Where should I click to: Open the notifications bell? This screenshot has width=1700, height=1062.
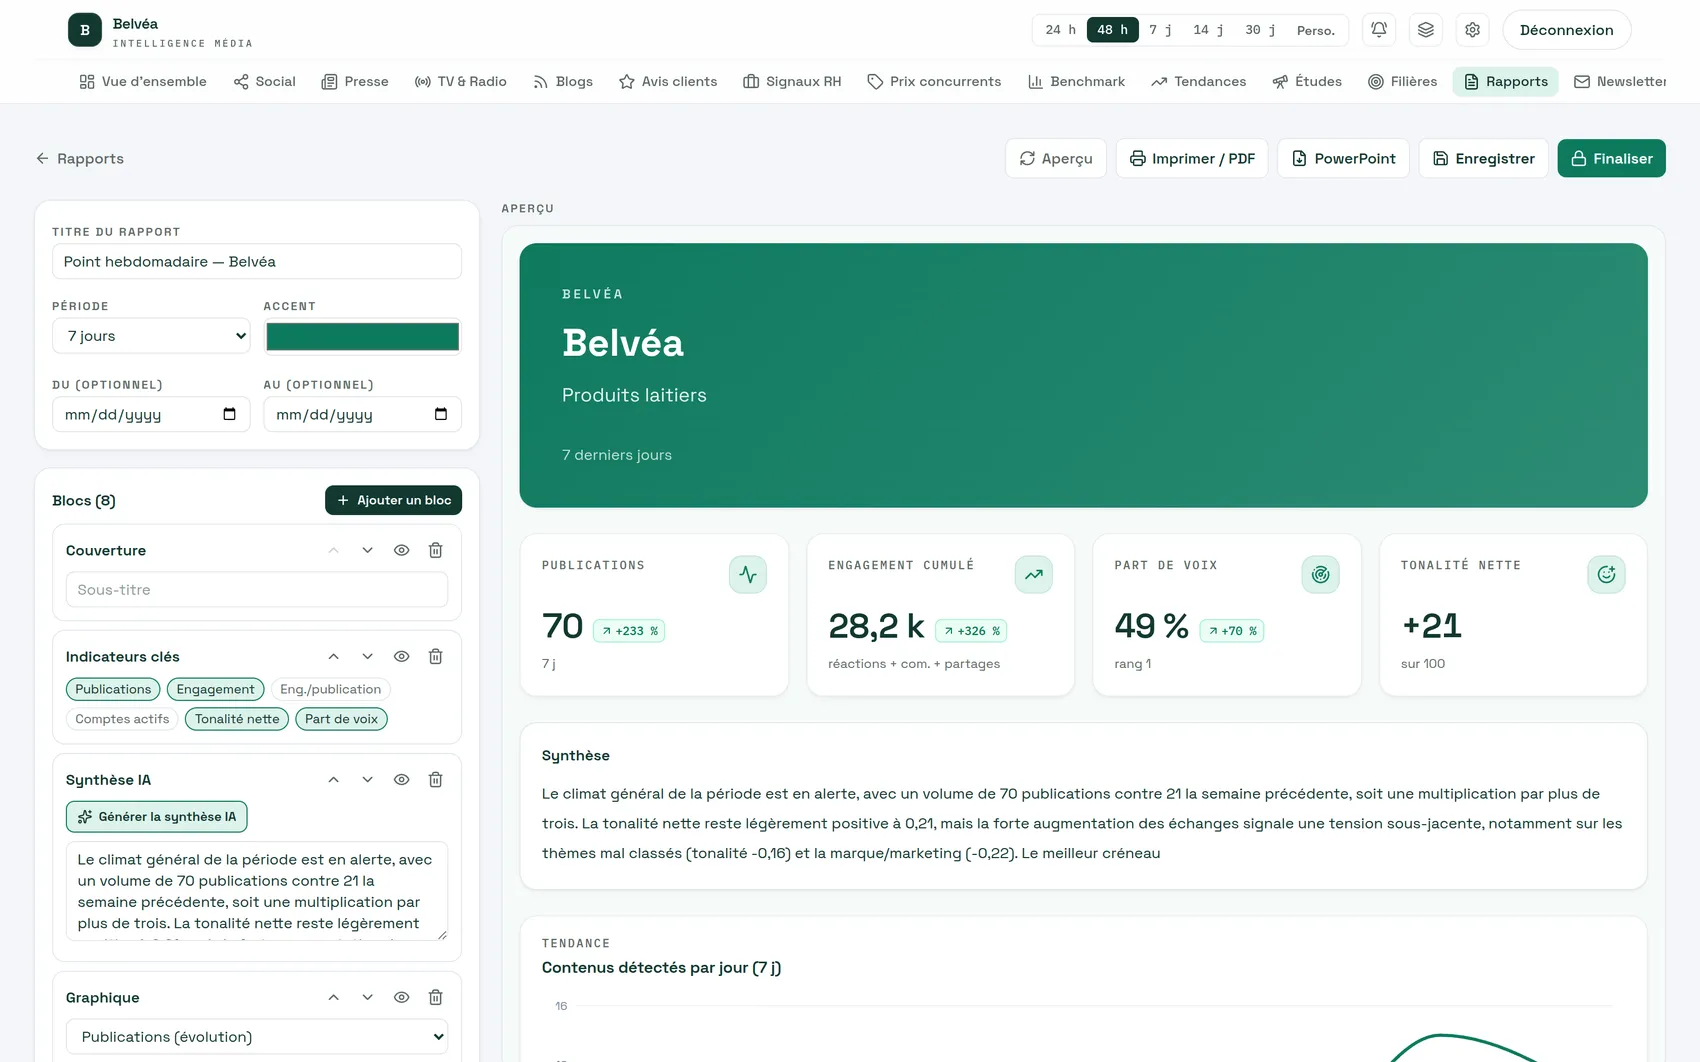(x=1379, y=30)
